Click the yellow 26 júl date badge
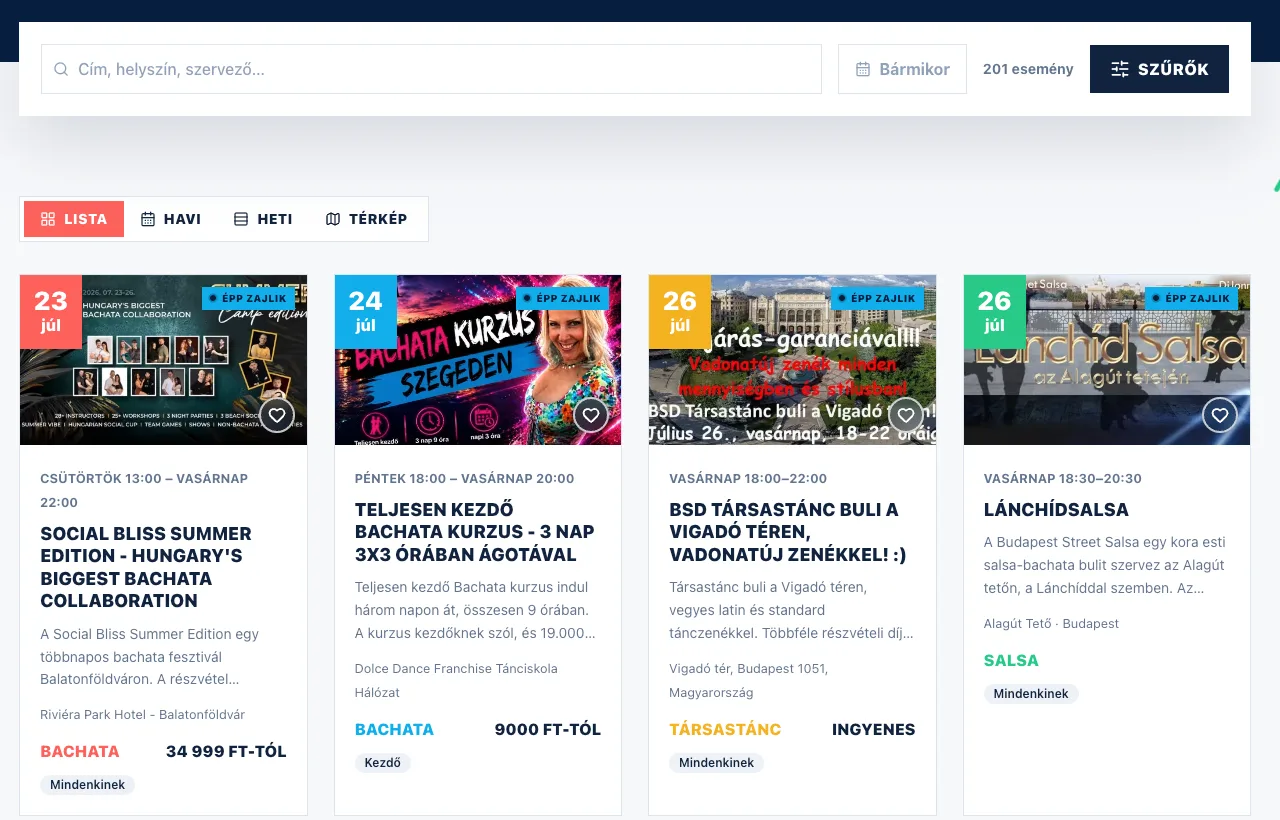The height and width of the screenshot is (820, 1280). (680, 311)
